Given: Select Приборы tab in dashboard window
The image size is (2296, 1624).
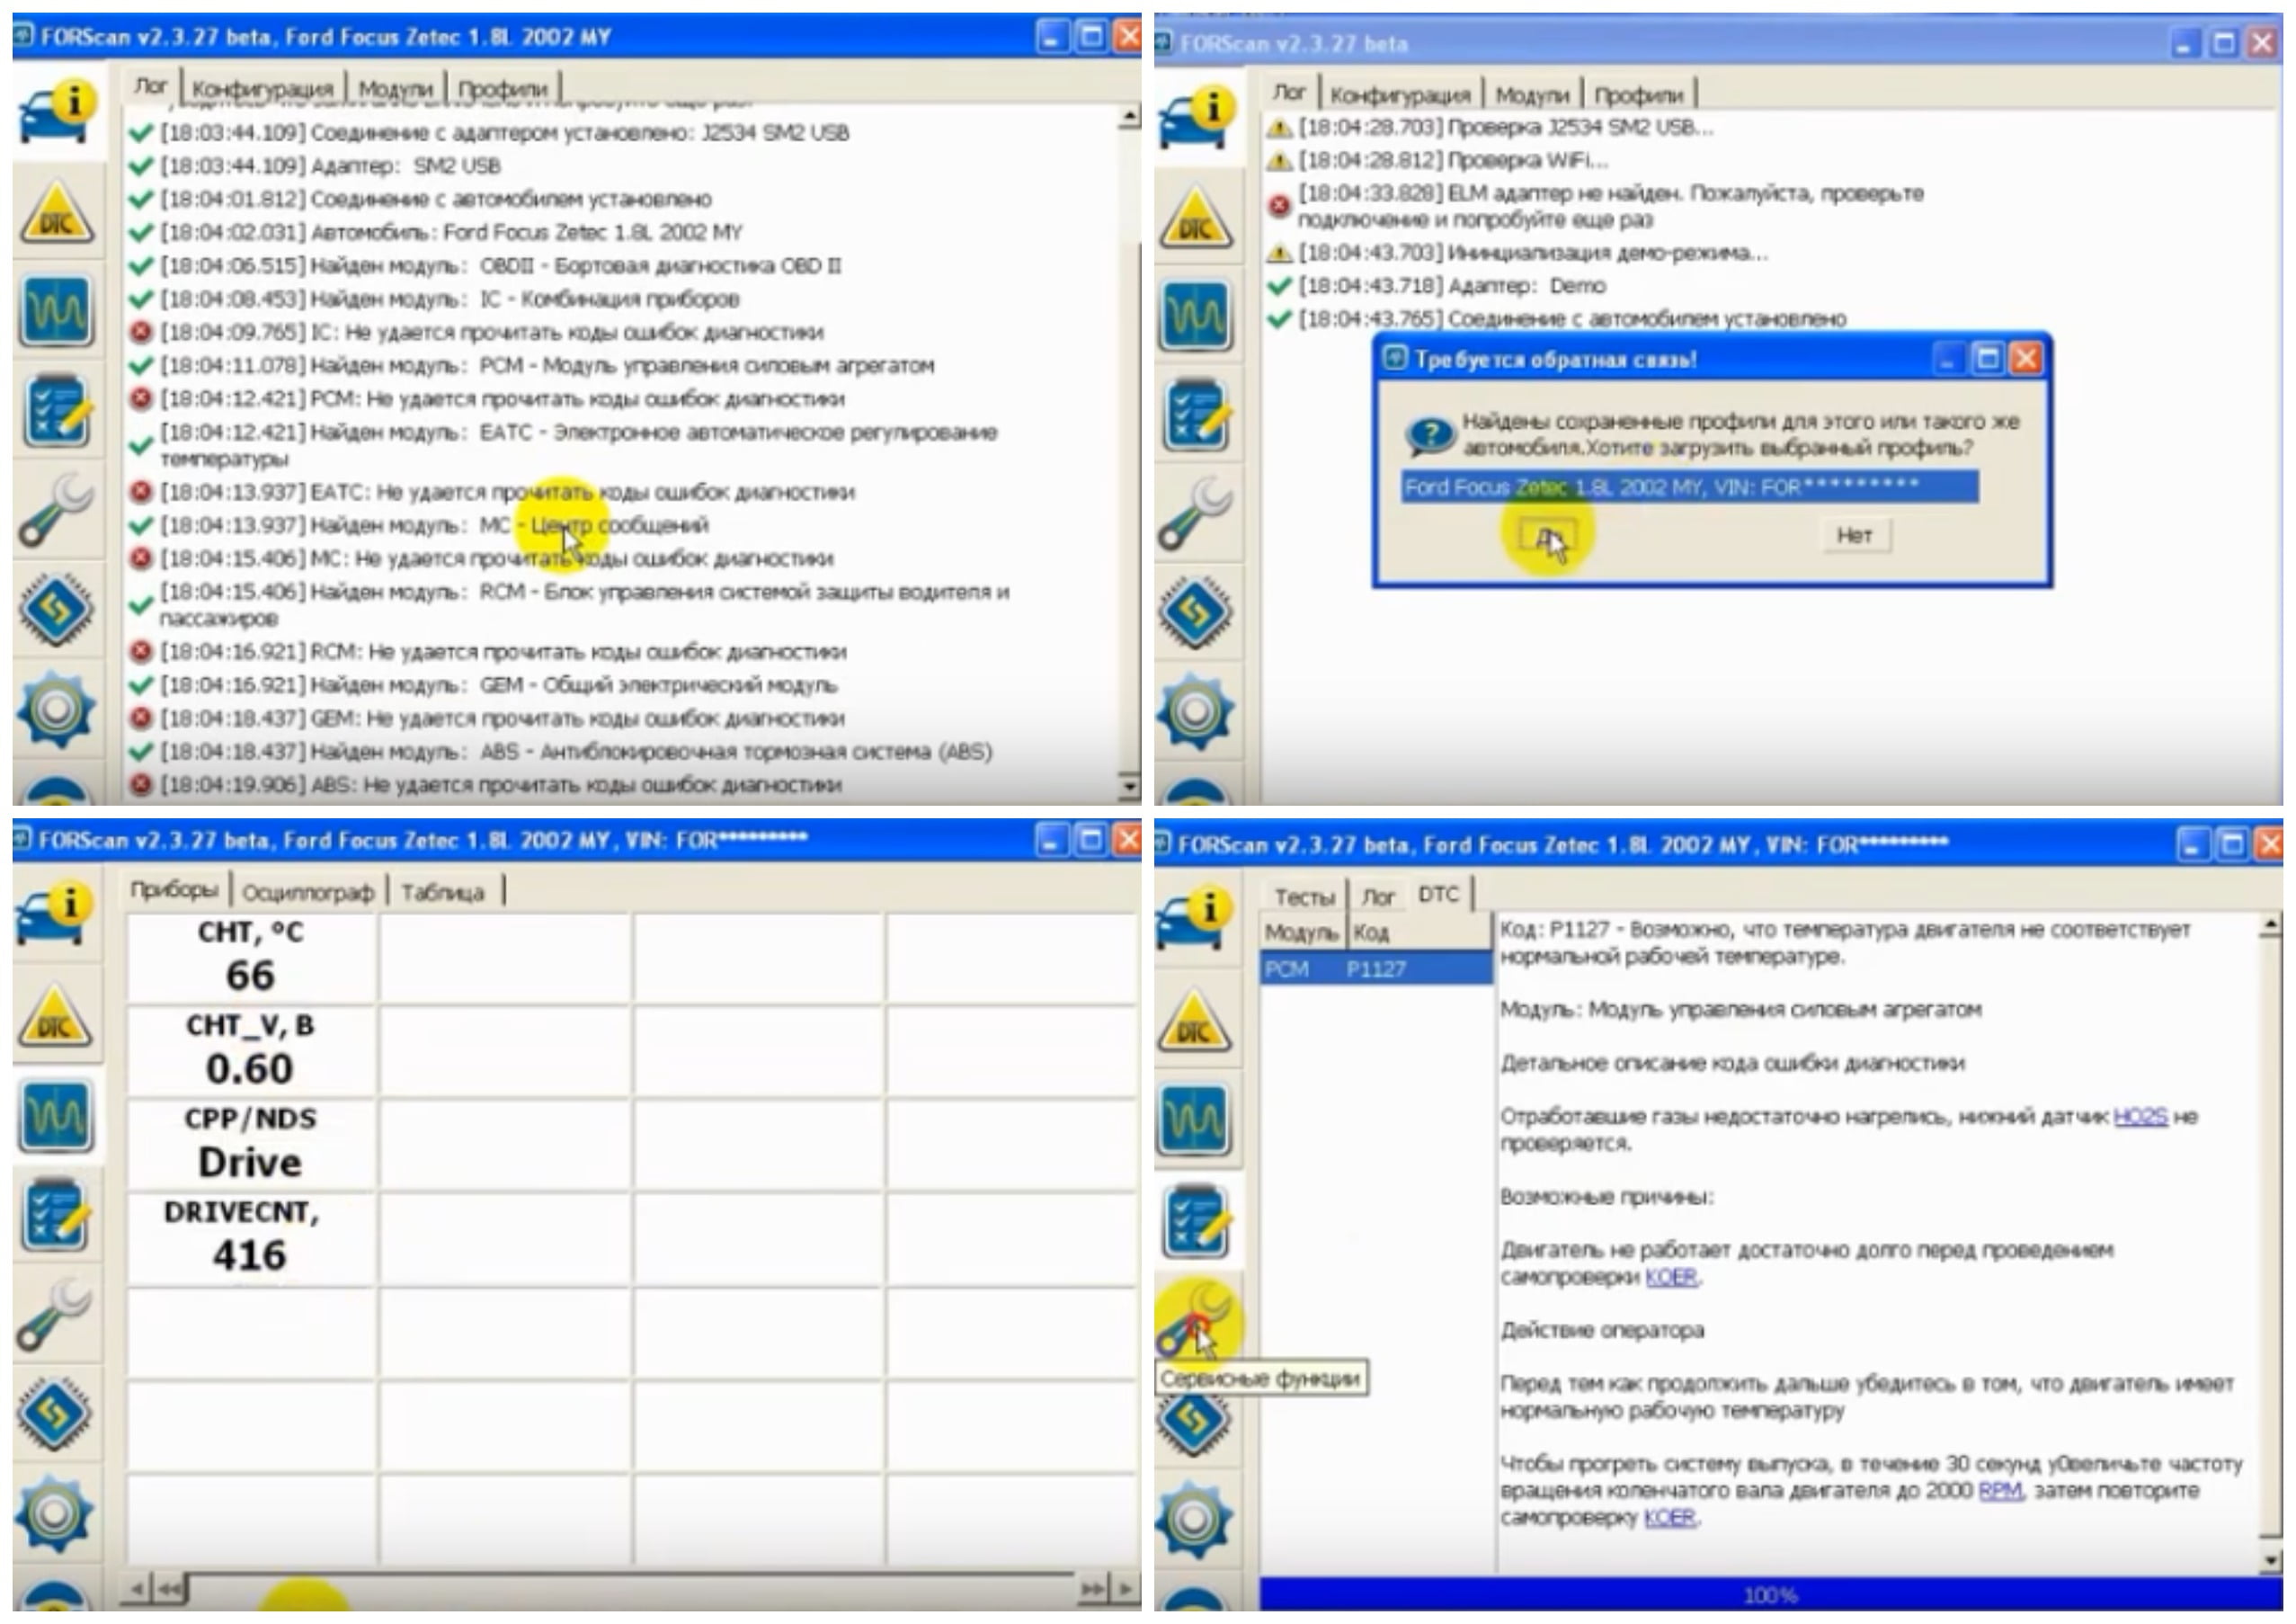Looking at the screenshot, I should (174, 889).
